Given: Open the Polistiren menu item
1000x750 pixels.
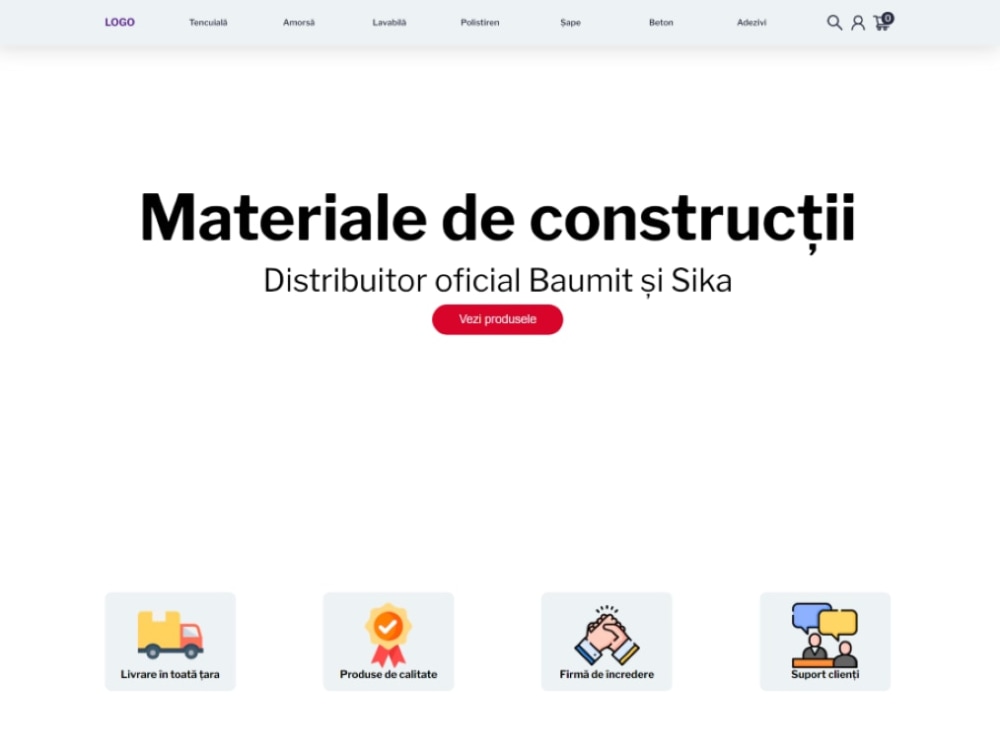Looking at the screenshot, I should coord(480,22).
